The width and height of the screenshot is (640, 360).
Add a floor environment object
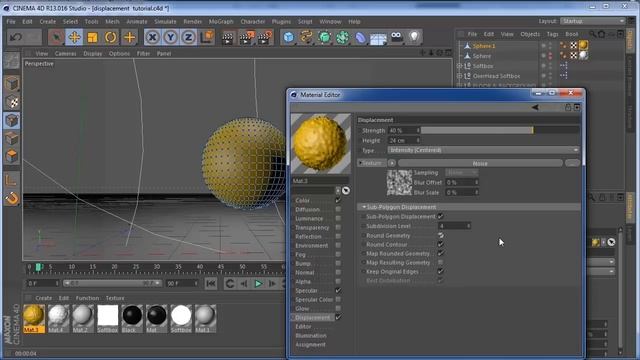point(378,38)
